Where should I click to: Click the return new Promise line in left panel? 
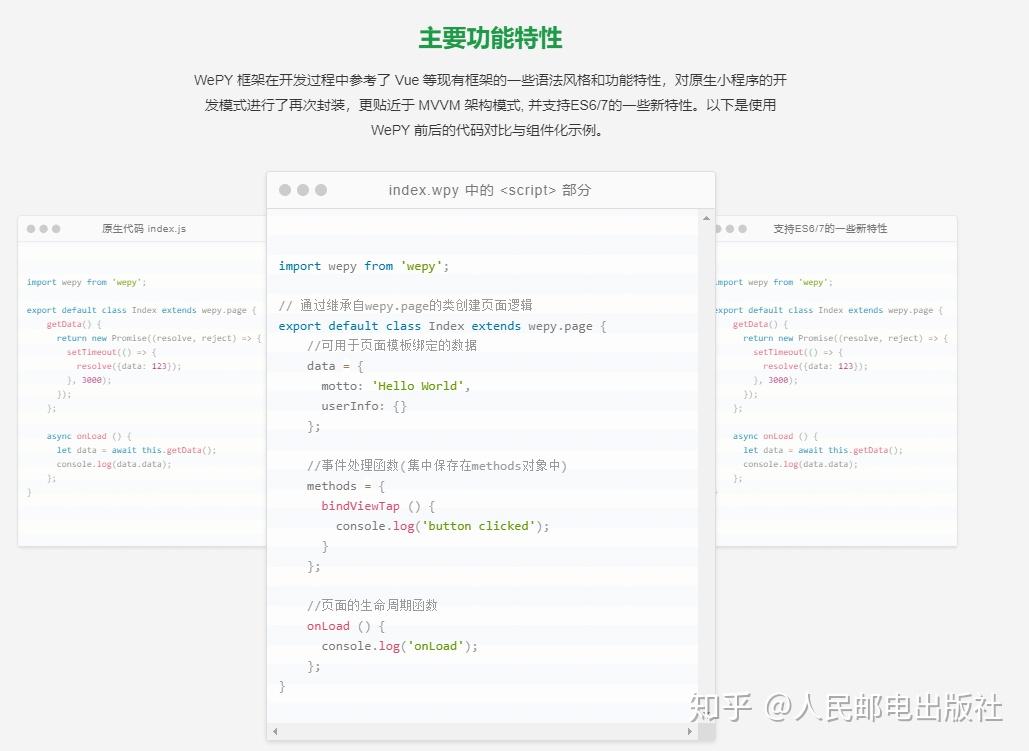click(159, 338)
